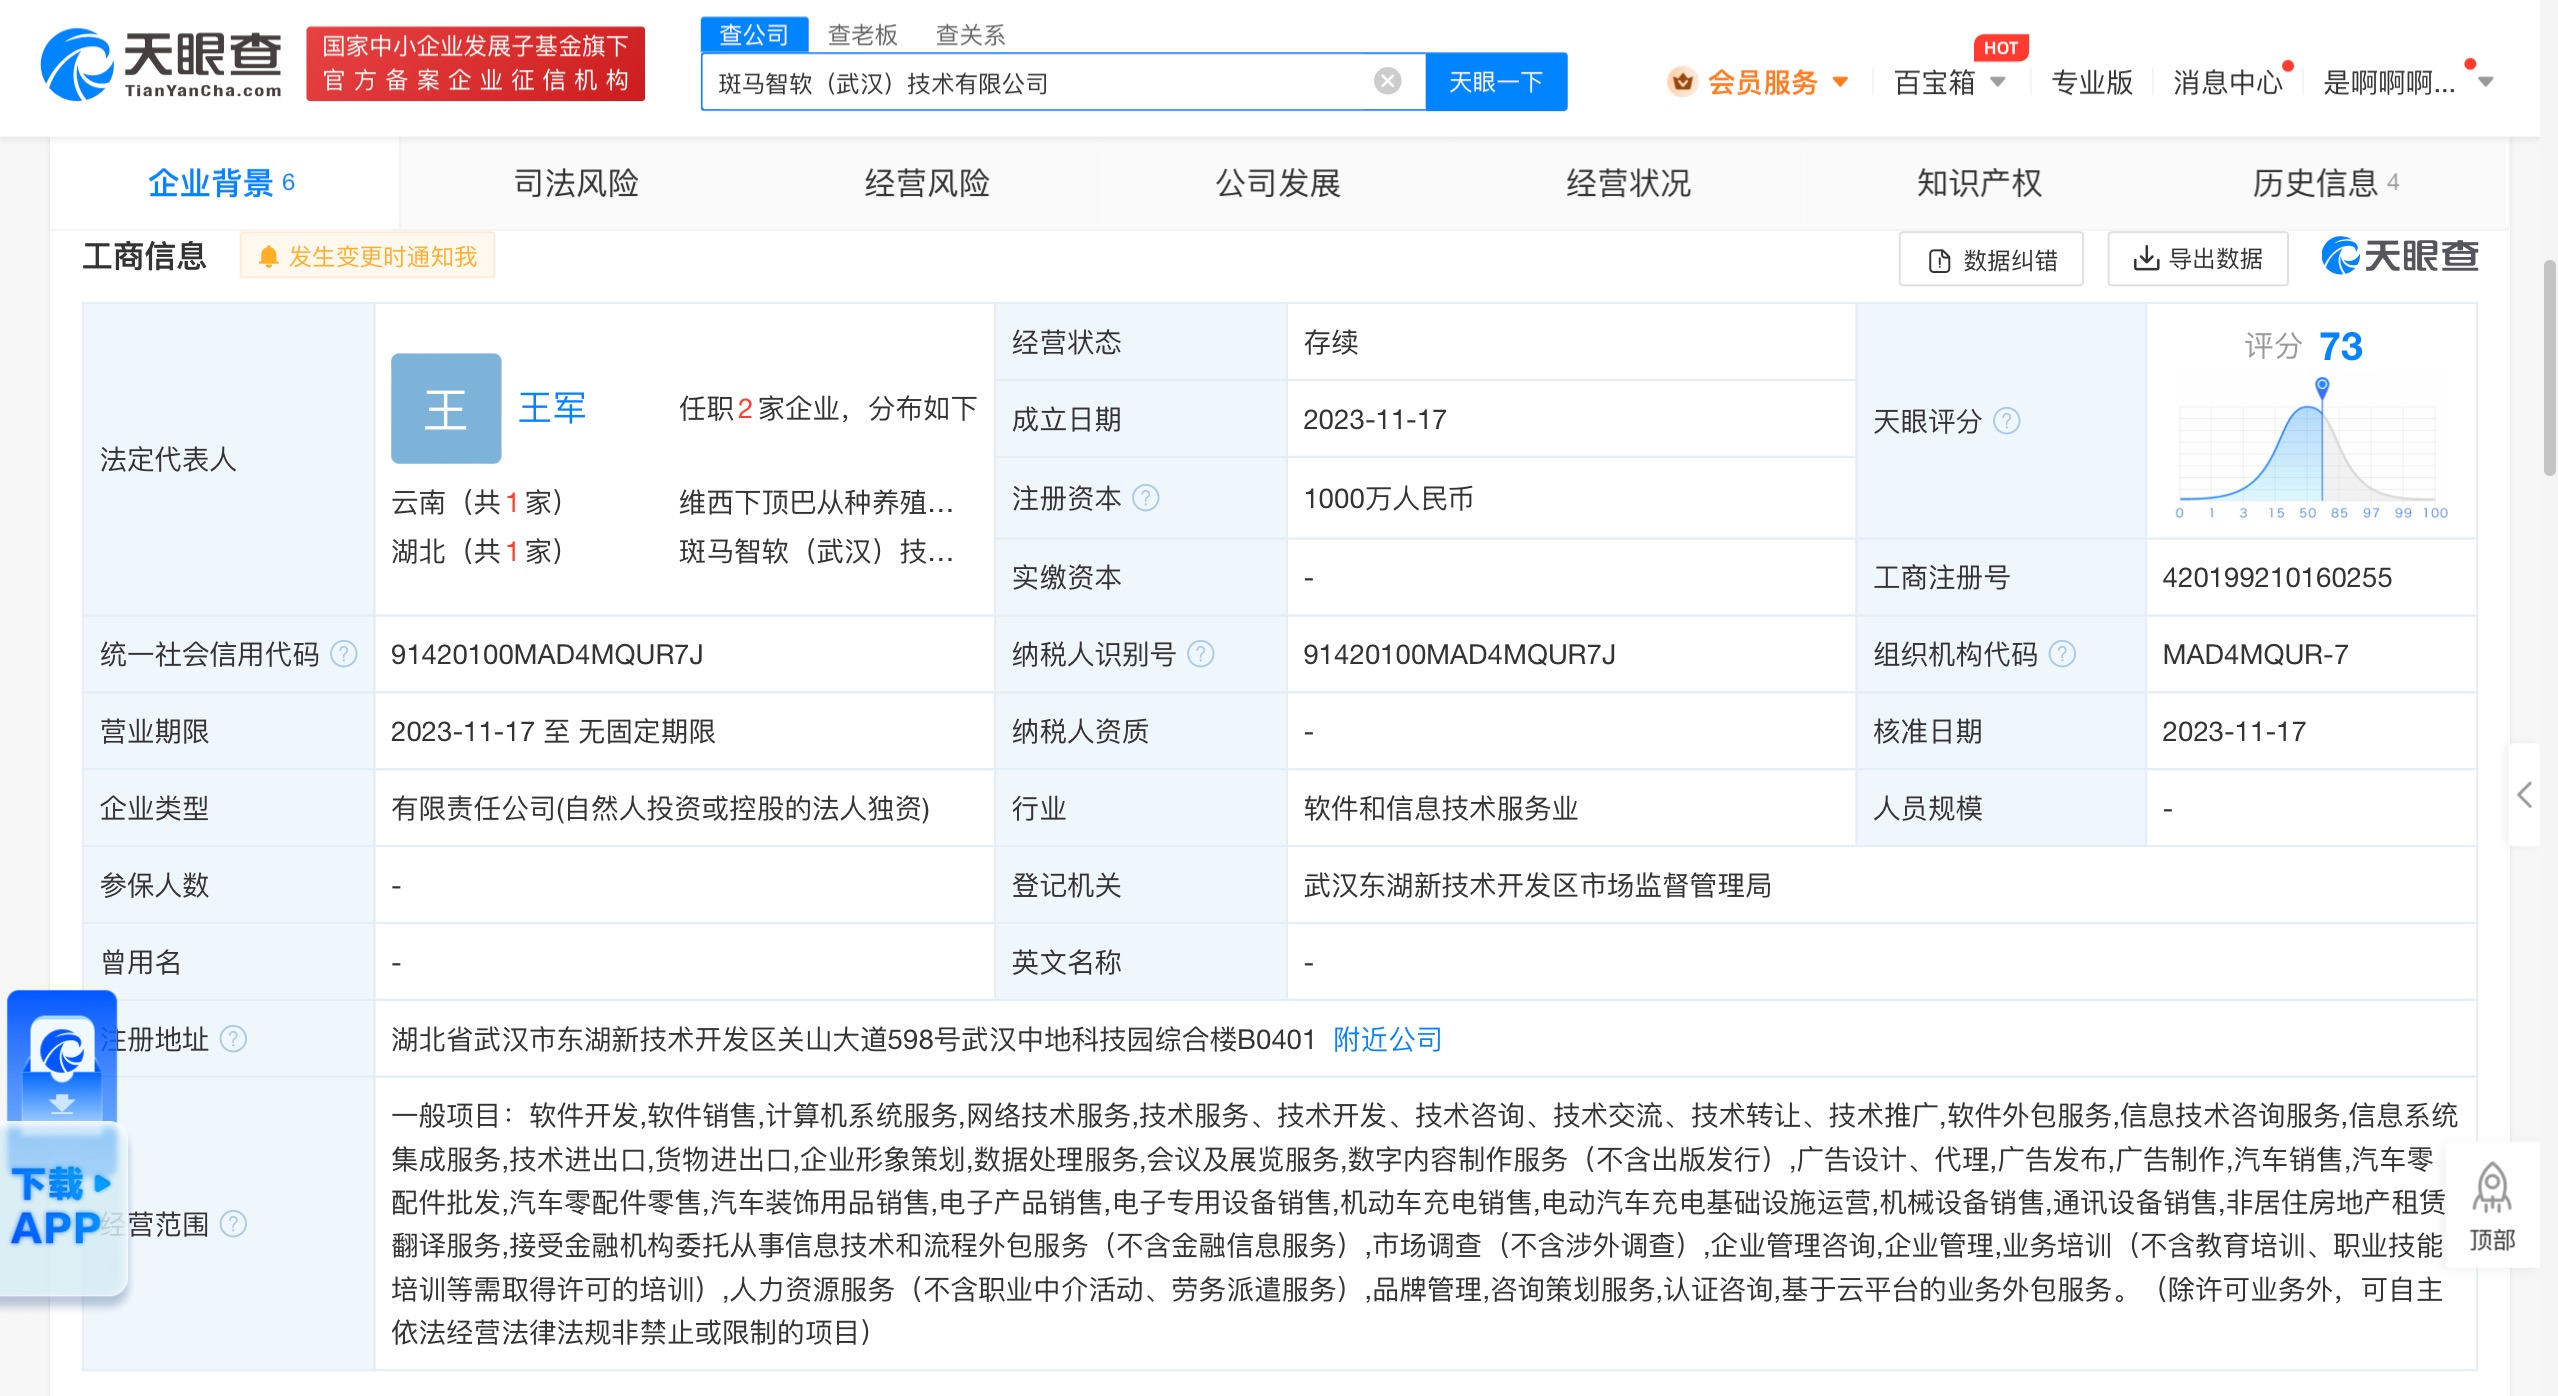Open the 斑马智软(武汉)技 company link

click(x=816, y=551)
